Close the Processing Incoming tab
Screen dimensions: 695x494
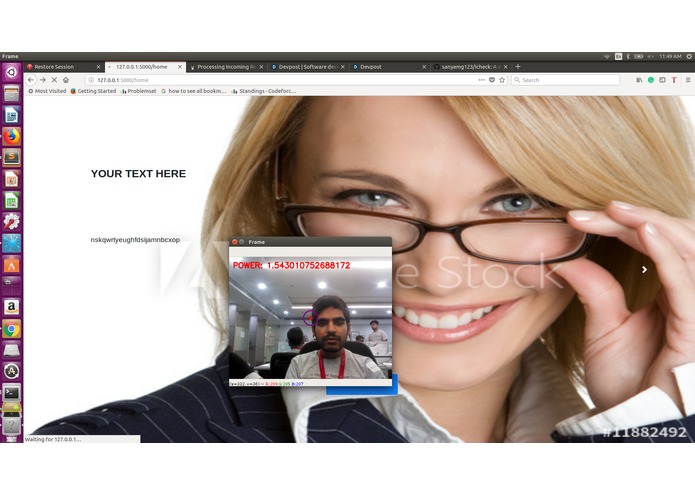(261, 67)
